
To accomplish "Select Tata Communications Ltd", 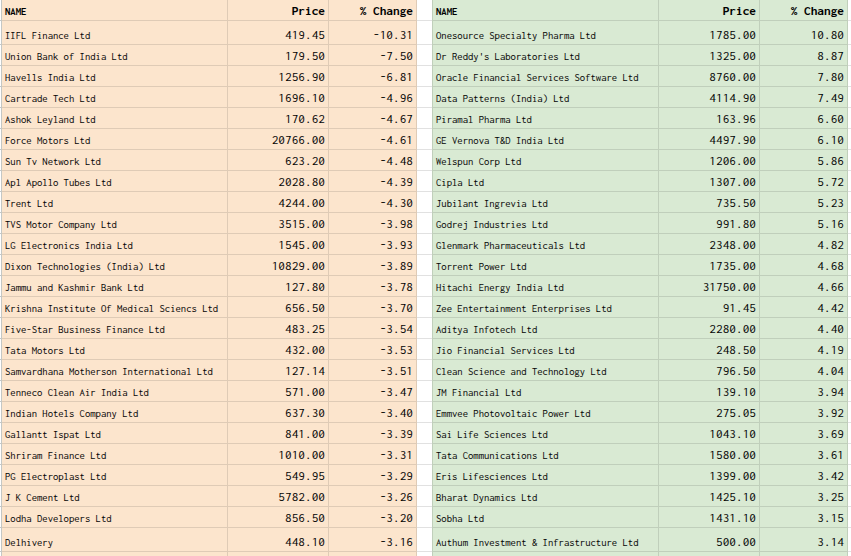I will click(x=497, y=456).
